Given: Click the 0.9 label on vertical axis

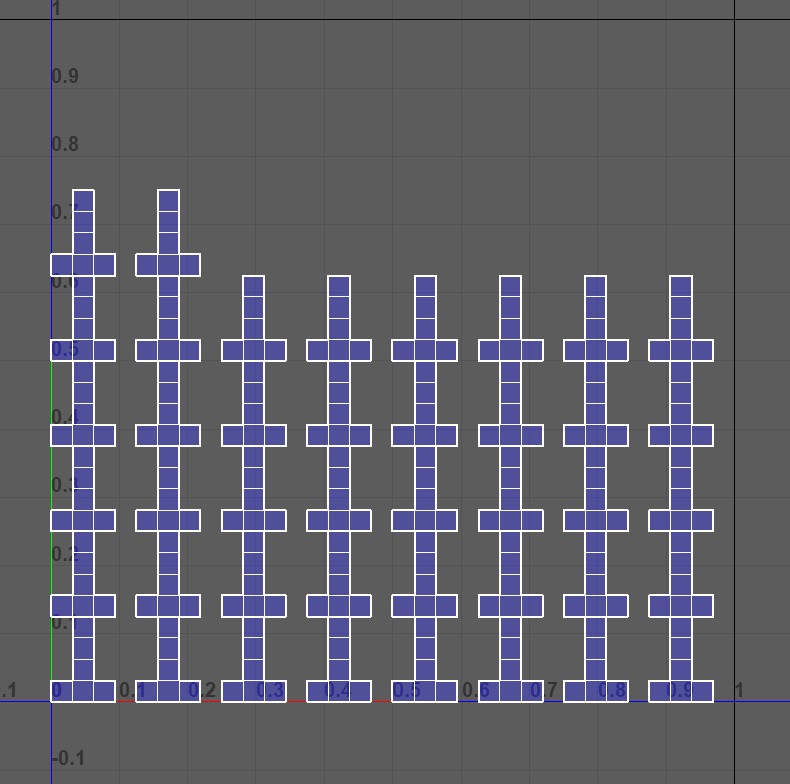Looking at the screenshot, I should (65, 77).
